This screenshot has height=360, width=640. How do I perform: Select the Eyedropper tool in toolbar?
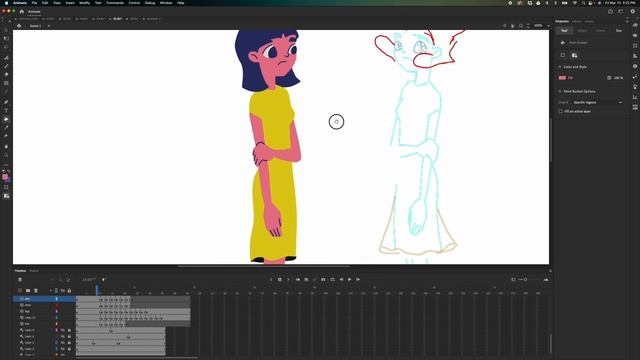pyautogui.click(x=6, y=128)
